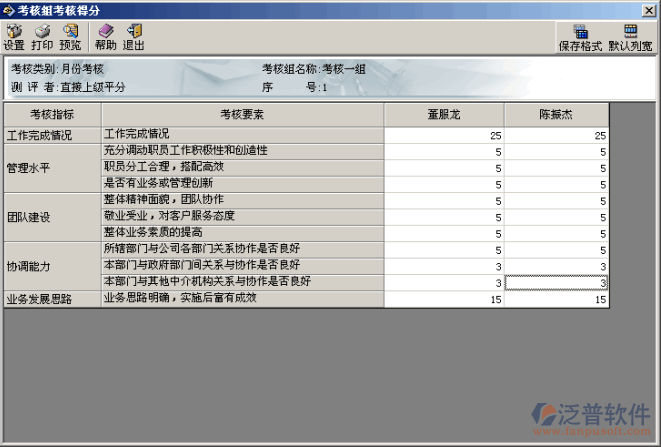This screenshot has width=661, height=447.
Task: Open 预览 print preview
Action: tap(70, 37)
